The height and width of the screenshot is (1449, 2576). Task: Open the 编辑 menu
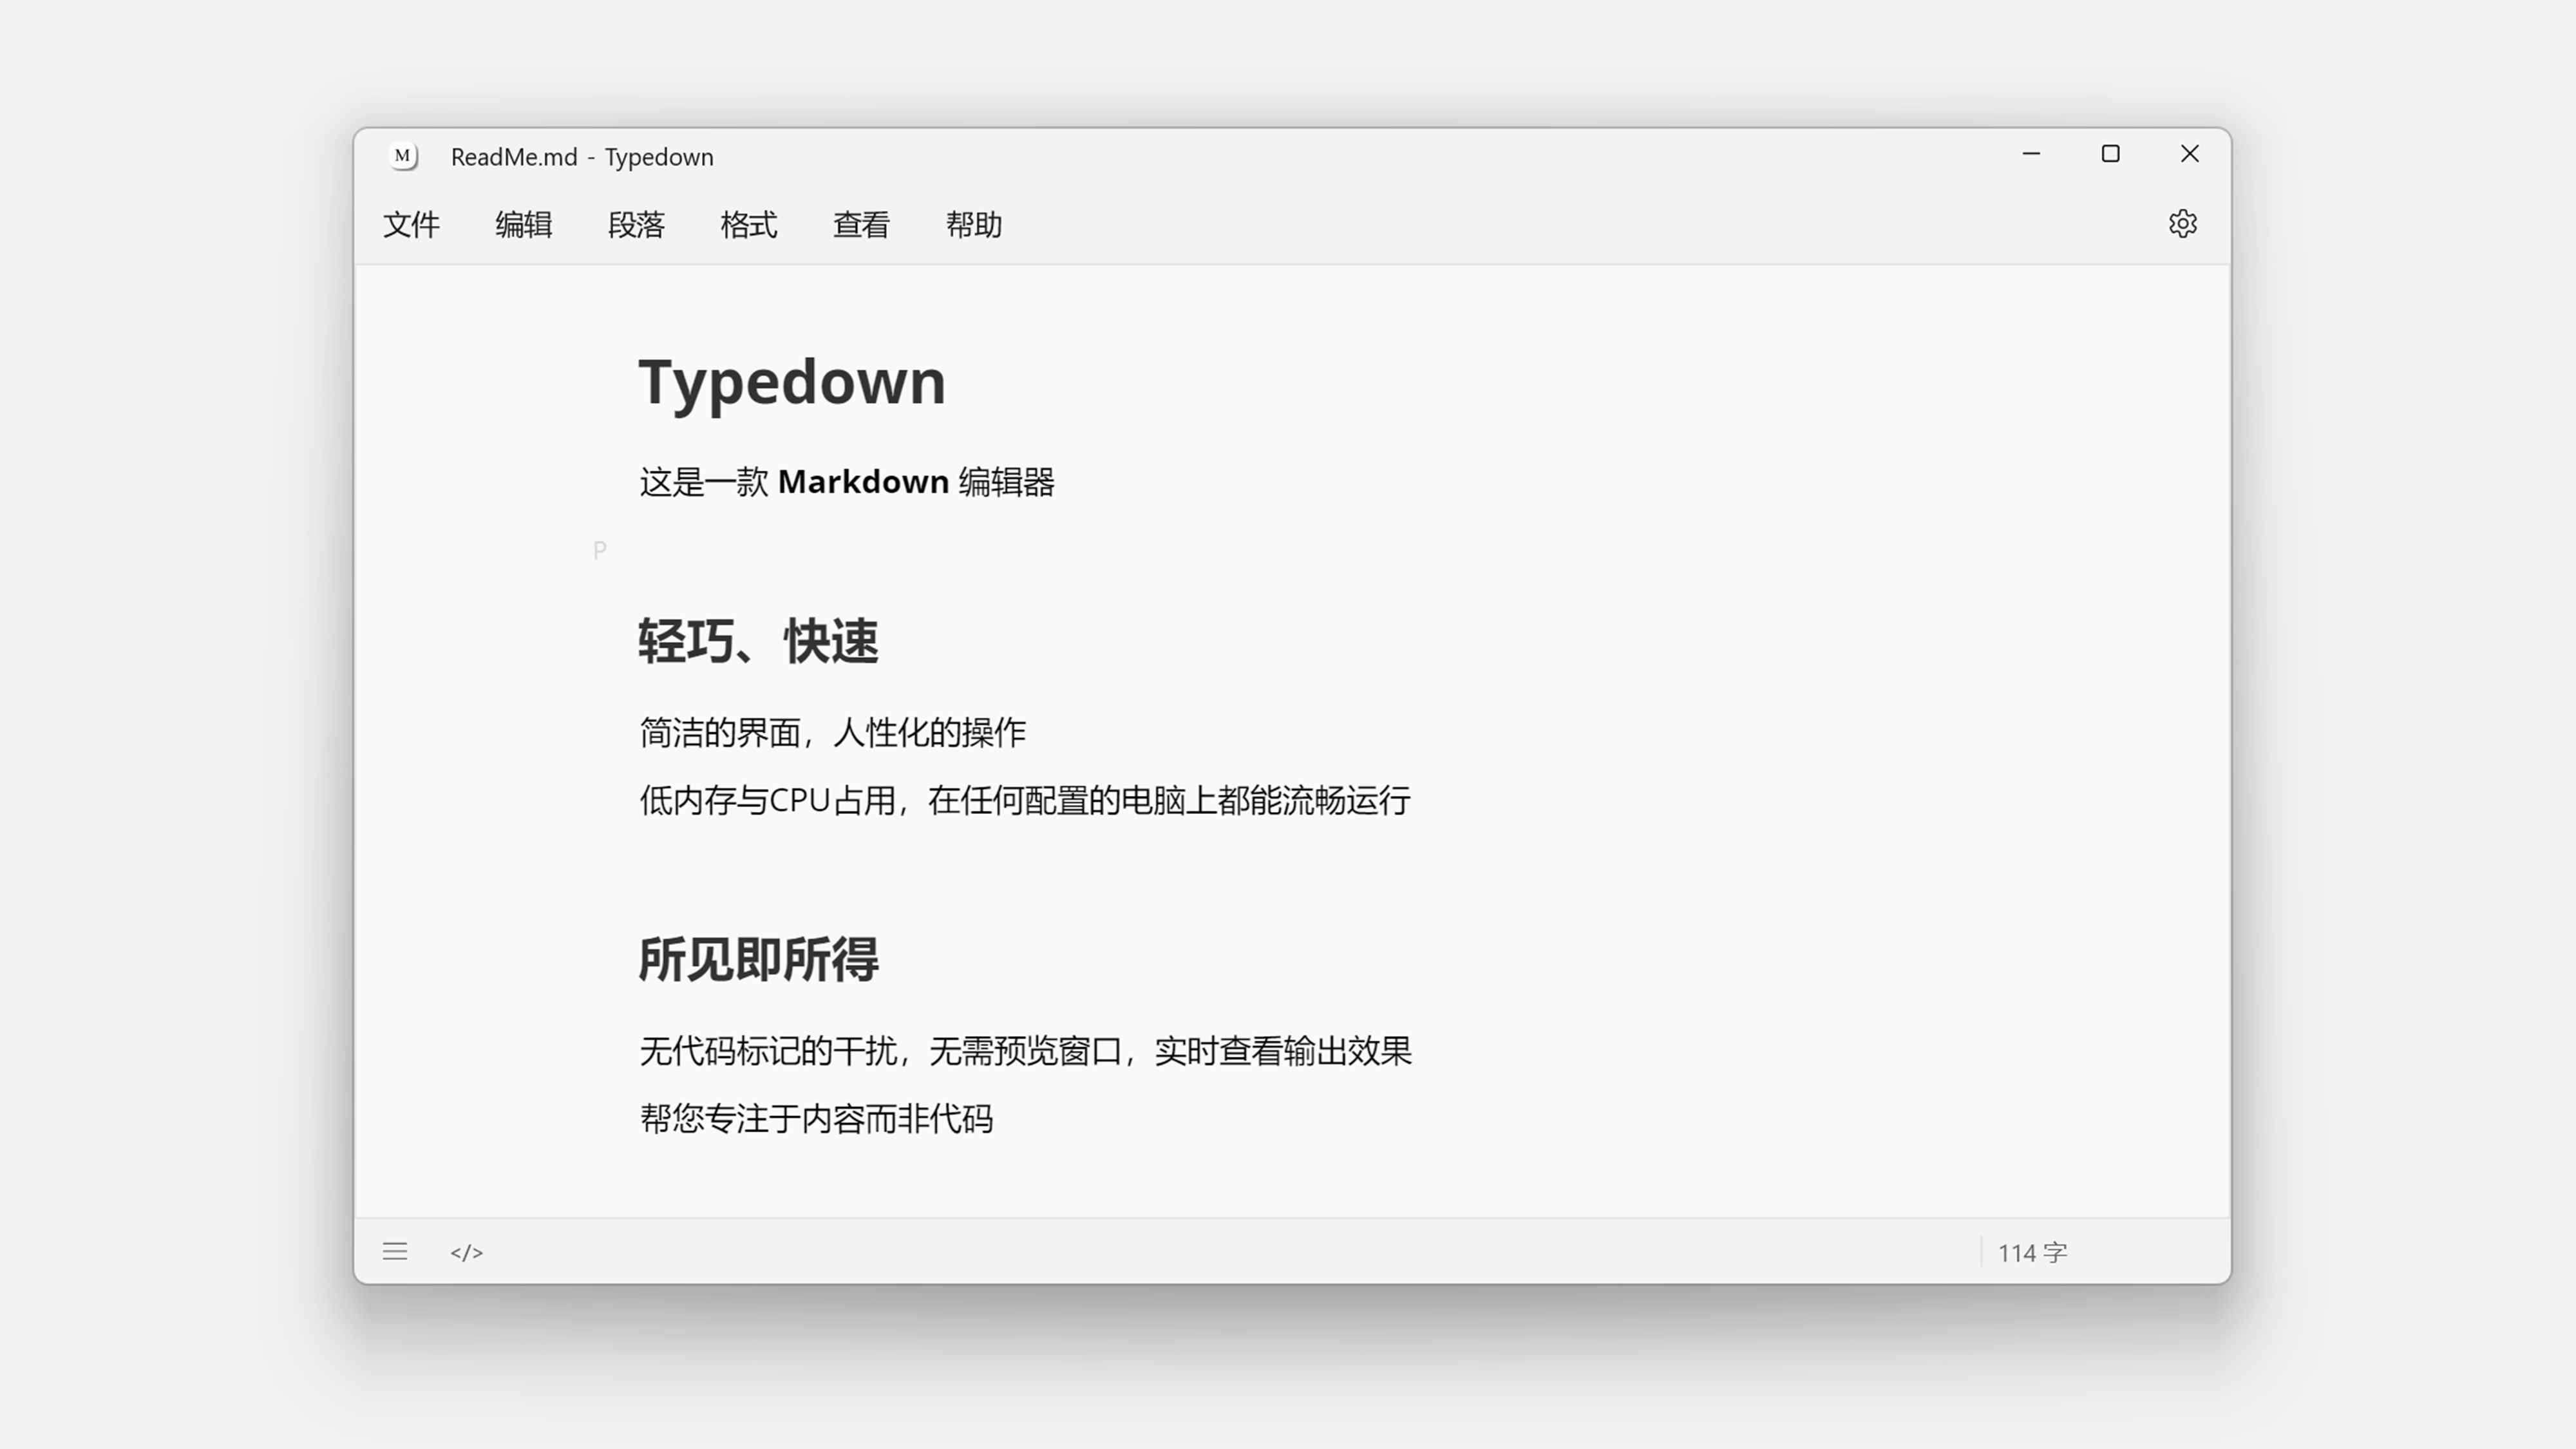[523, 225]
